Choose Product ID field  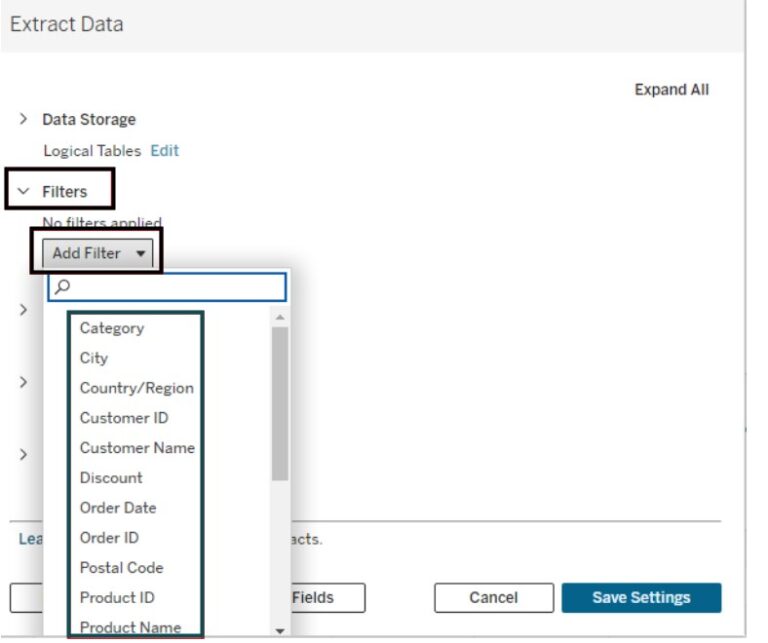tap(117, 597)
